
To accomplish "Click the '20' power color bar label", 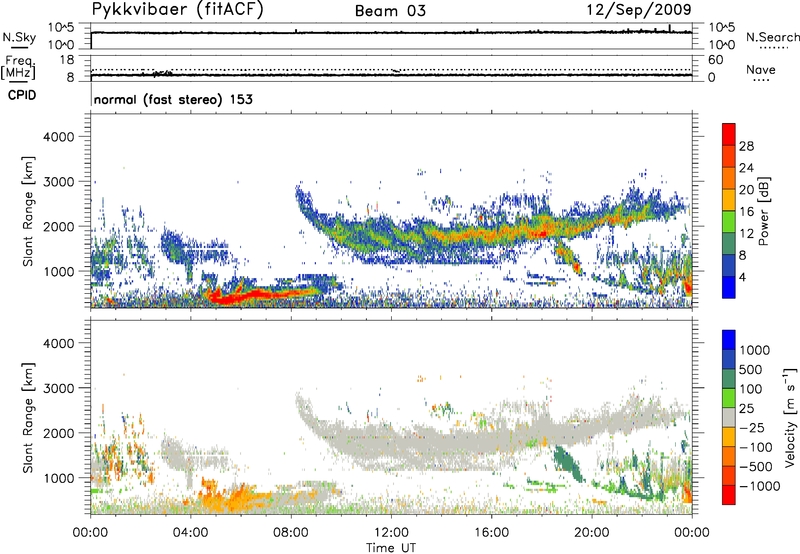I will tap(746, 190).
